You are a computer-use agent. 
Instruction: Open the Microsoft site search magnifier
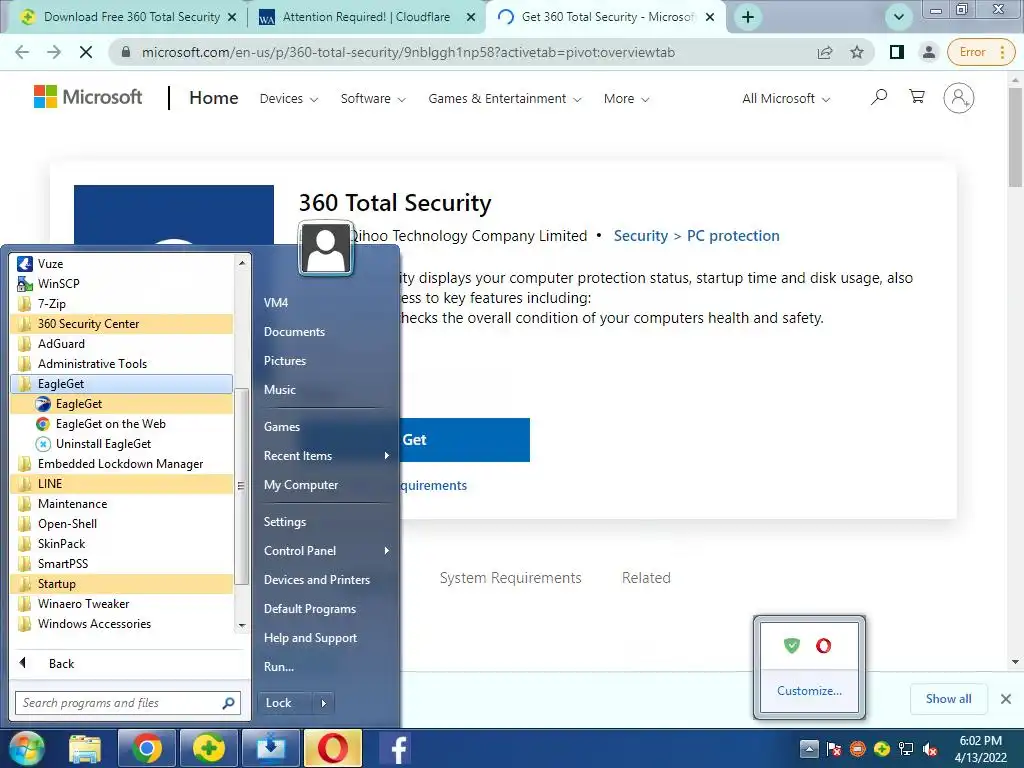pyautogui.click(x=879, y=97)
